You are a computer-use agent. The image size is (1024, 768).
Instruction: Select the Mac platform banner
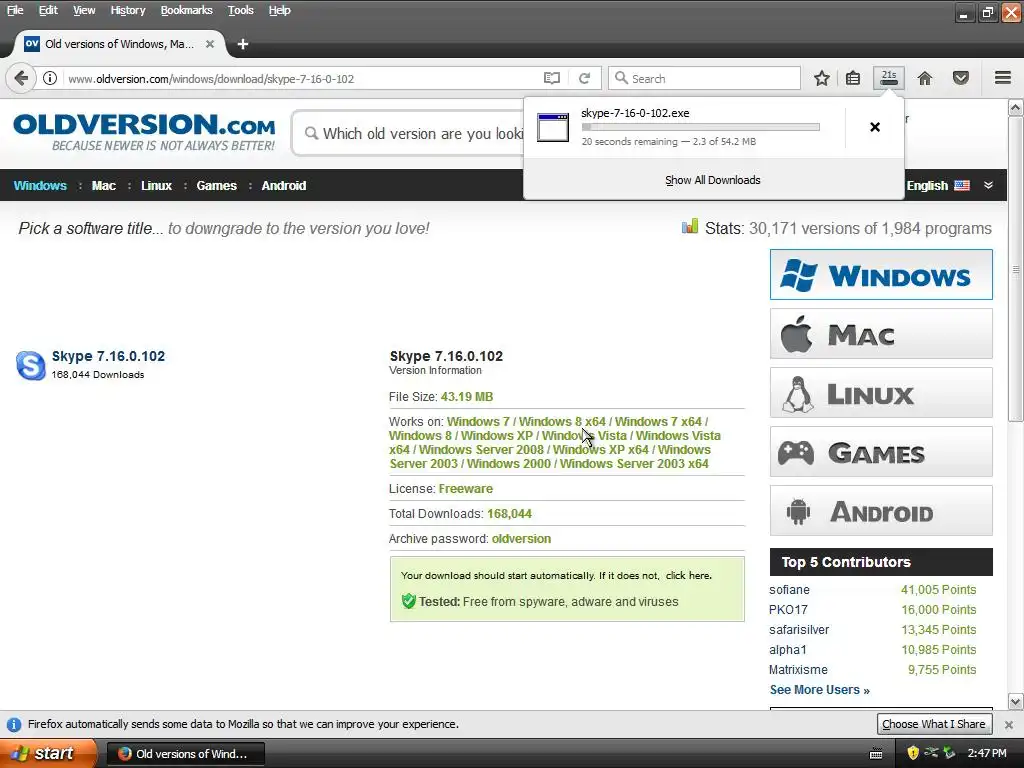tap(881, 334)
